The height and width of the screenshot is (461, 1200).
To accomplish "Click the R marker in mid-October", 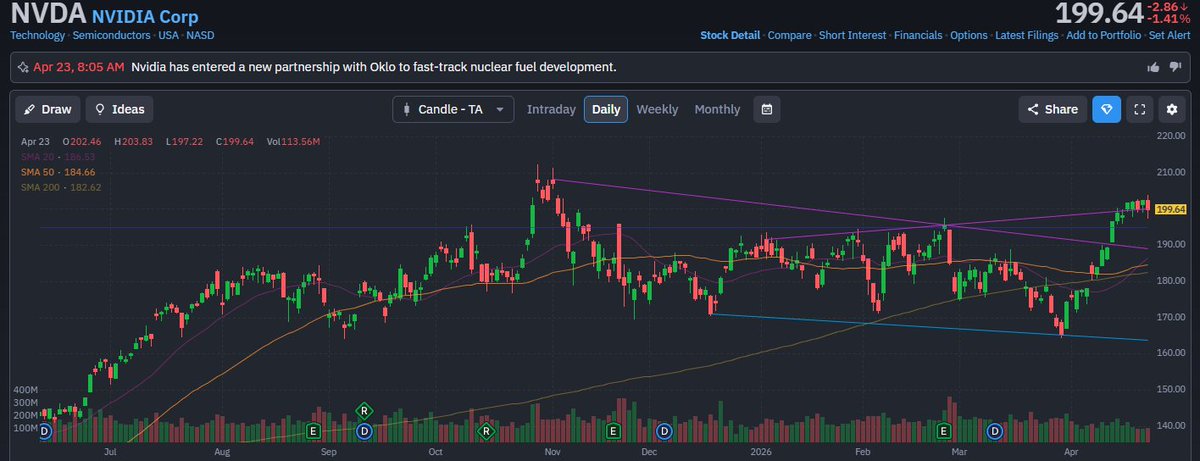I will 486,431.
